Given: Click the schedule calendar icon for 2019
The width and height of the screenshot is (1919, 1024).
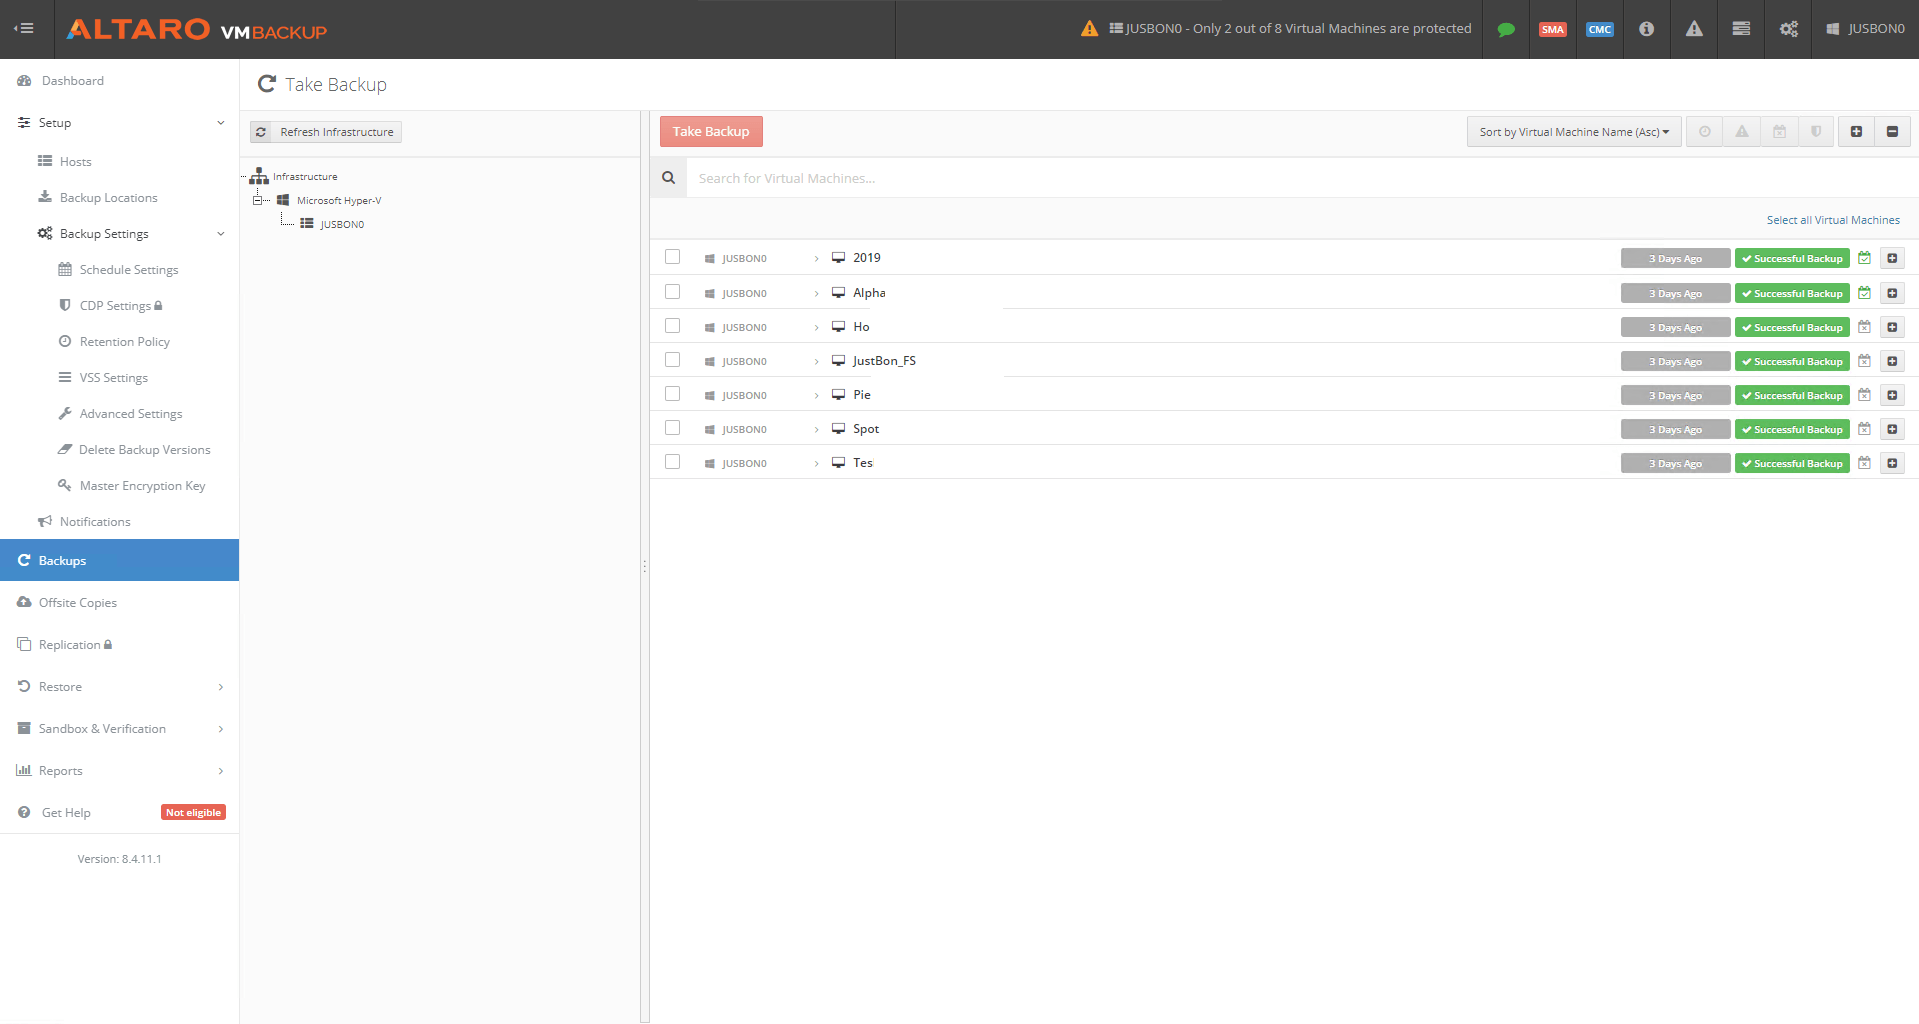Looking at the screenshot, I should (x=1864, y=258).
